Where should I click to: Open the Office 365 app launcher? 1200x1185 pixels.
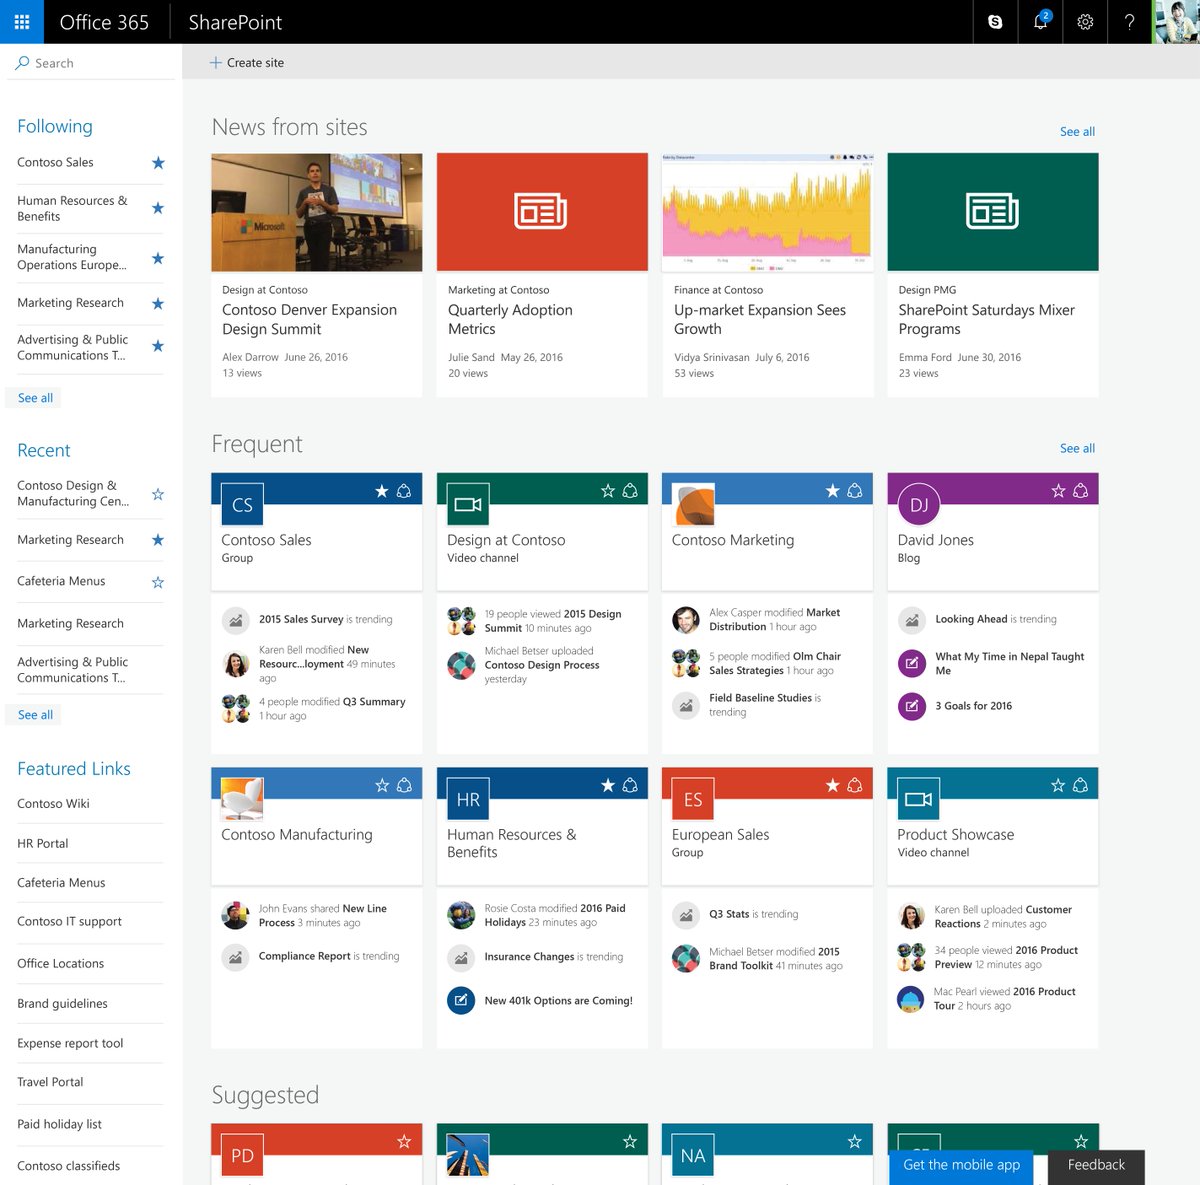coord(22,22)
